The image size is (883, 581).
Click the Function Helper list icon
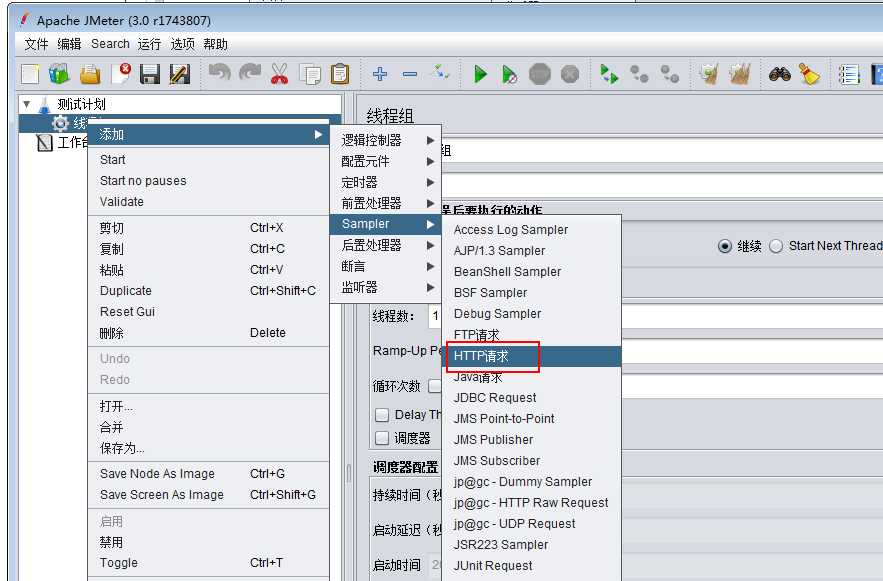click(x=849, y=74)
